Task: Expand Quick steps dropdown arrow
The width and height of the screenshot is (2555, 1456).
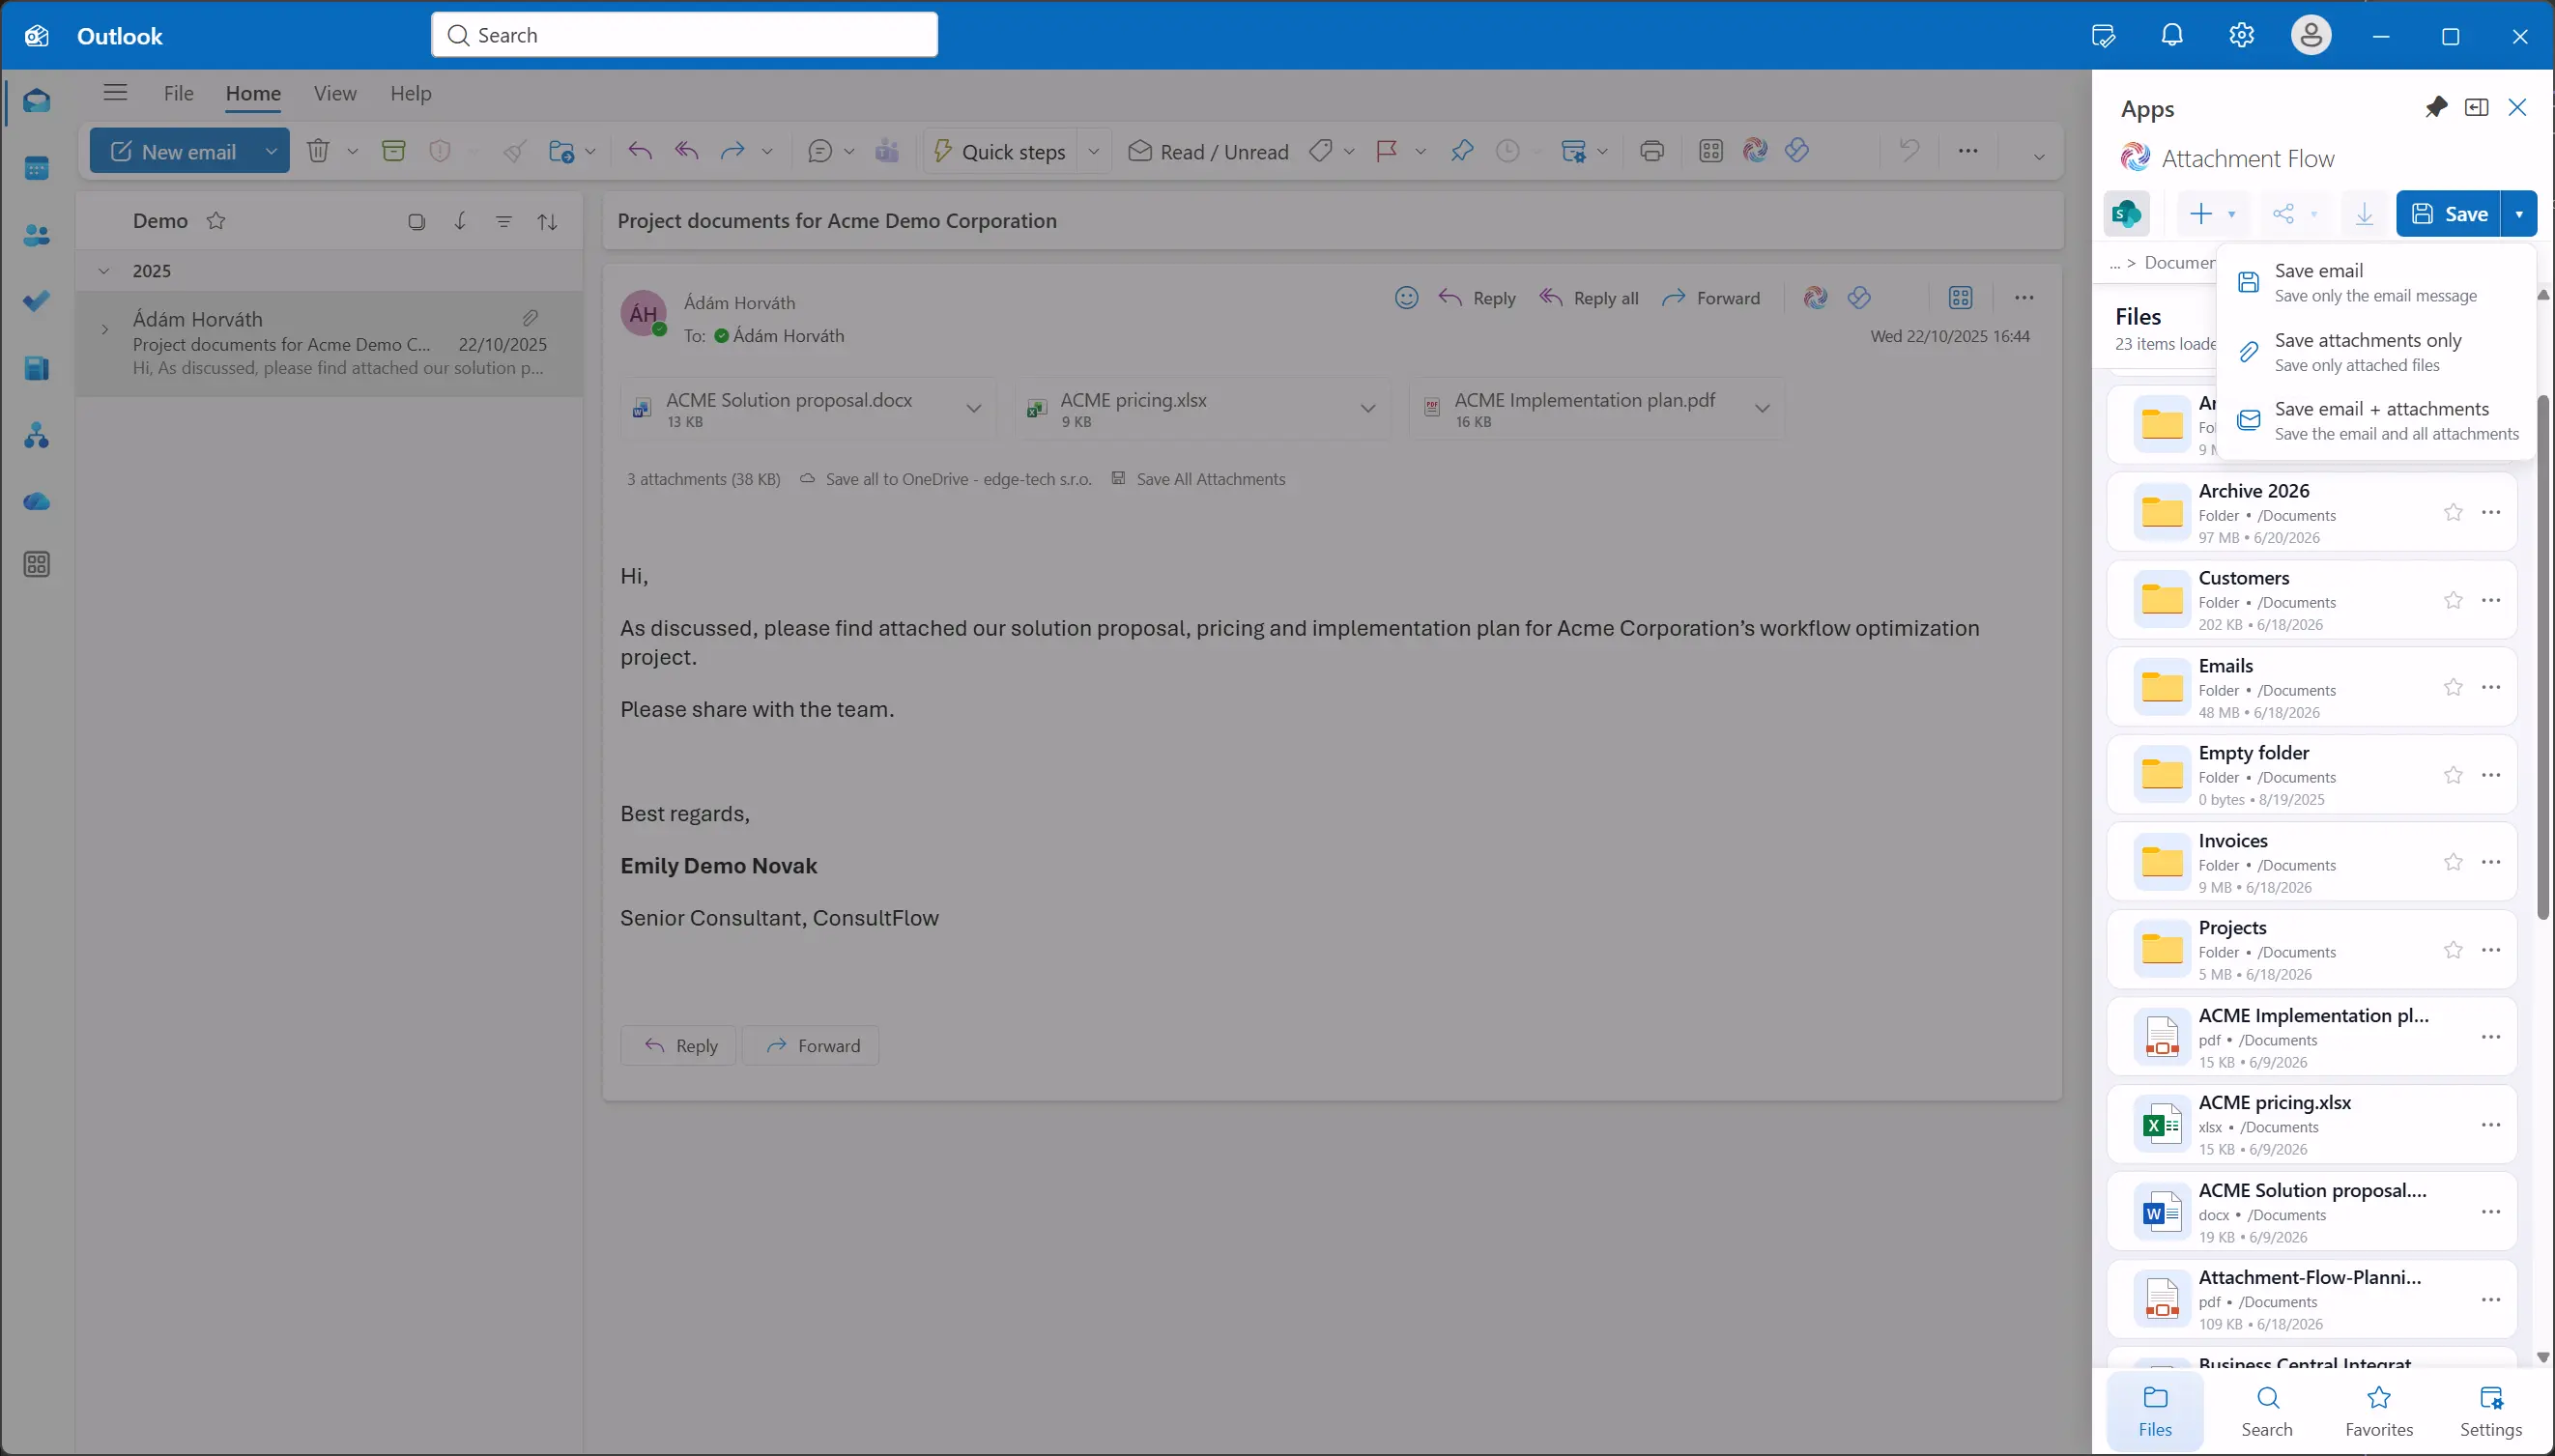Action: [1093, 151]
